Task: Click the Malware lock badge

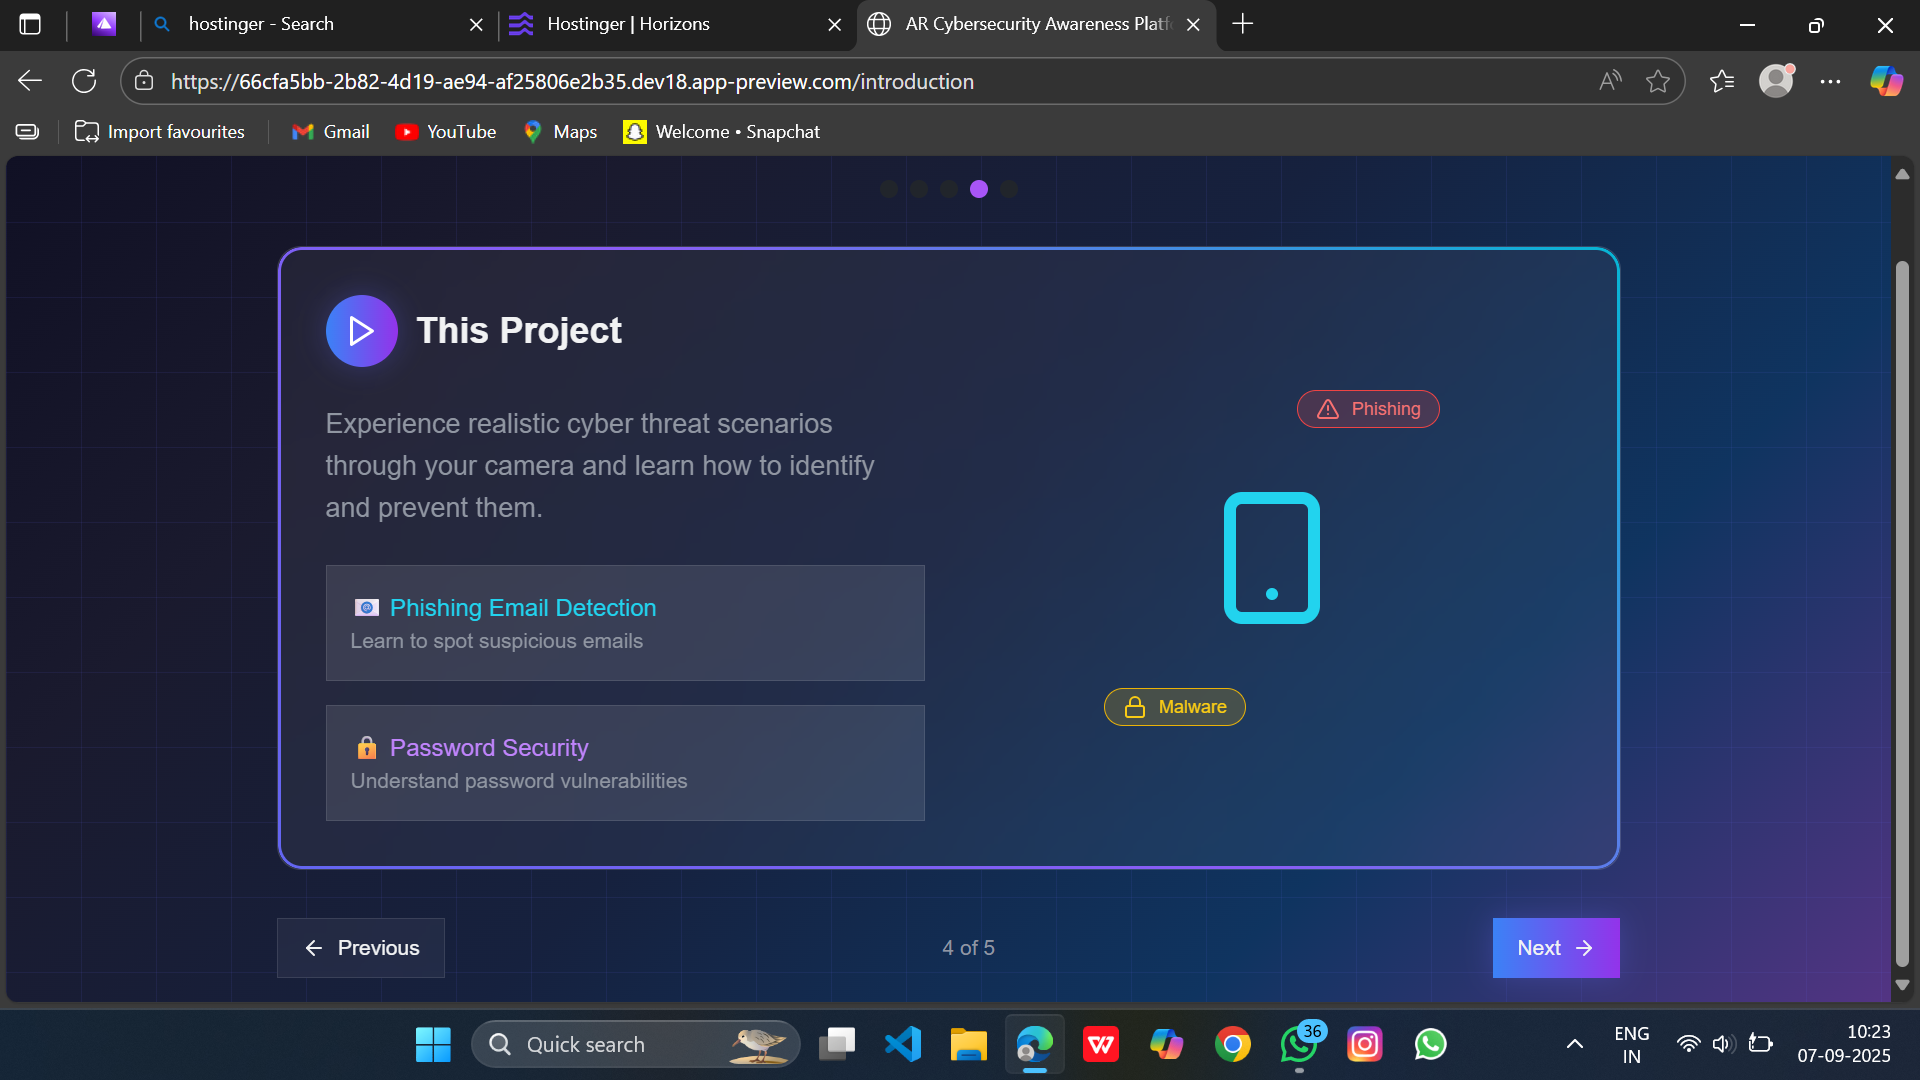Action: [x=1174, y=707]
